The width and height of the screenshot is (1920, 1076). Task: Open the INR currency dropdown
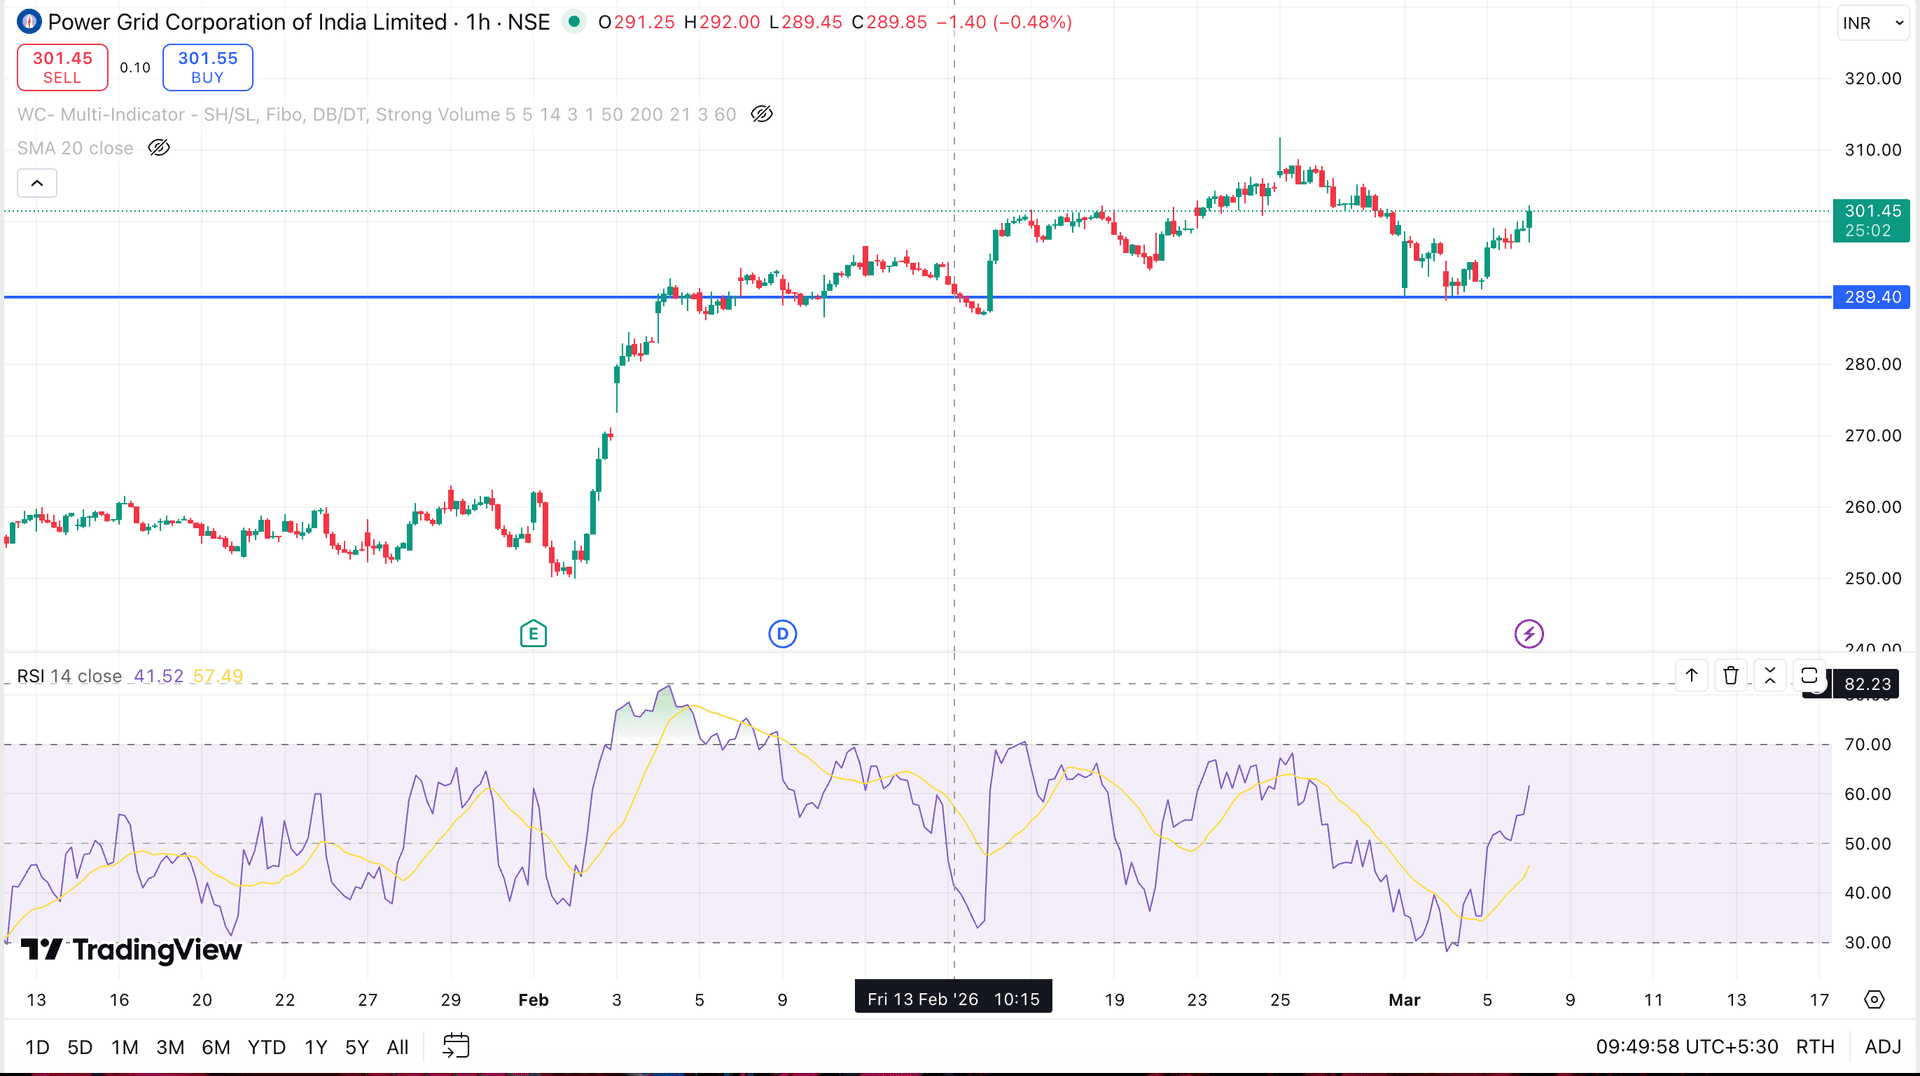(x=1874, y=23)
